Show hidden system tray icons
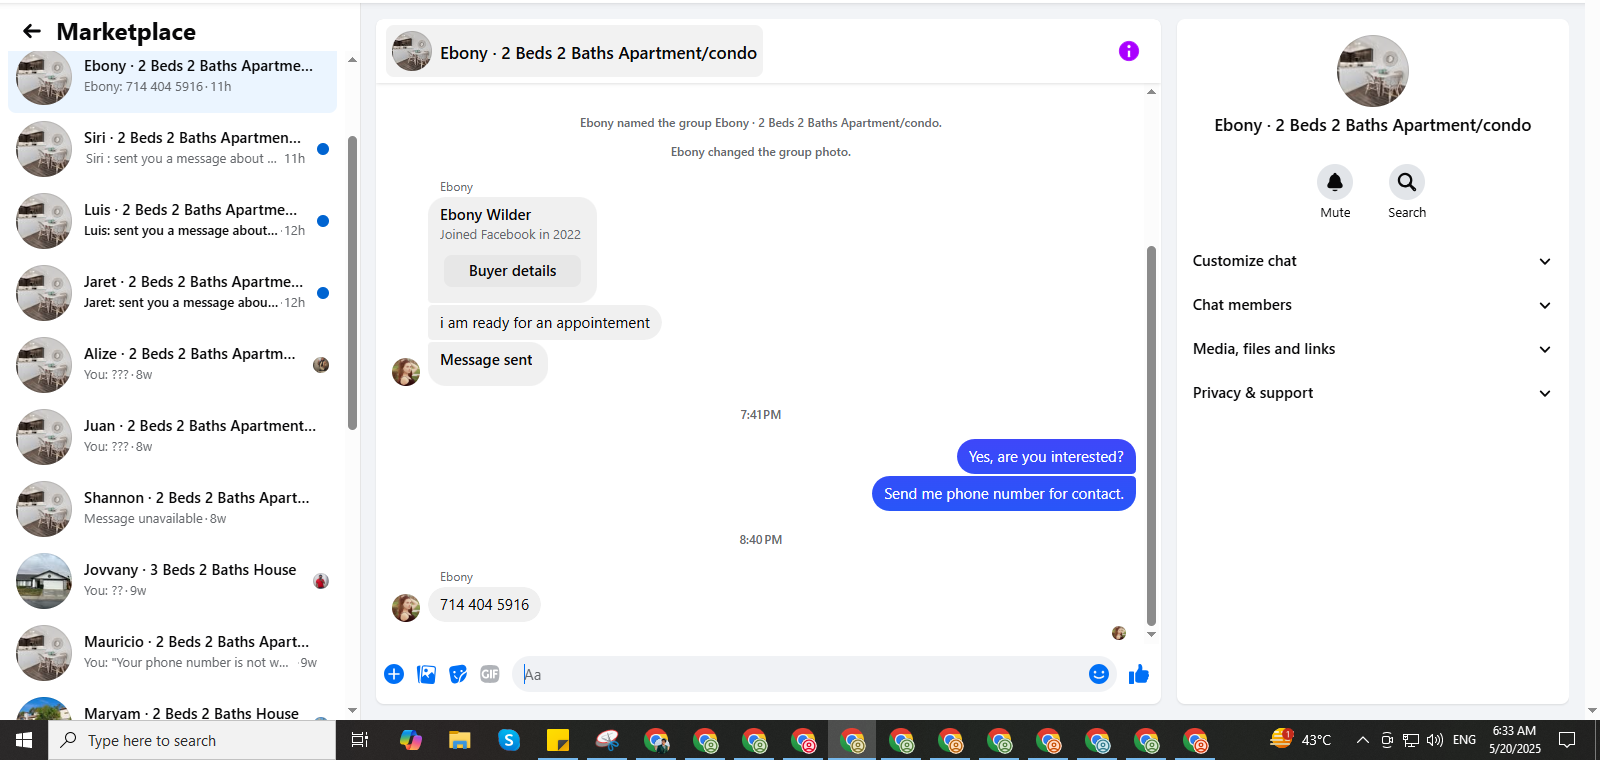This screenshot has width=1600, height=760. click(x=1362, y=740)
